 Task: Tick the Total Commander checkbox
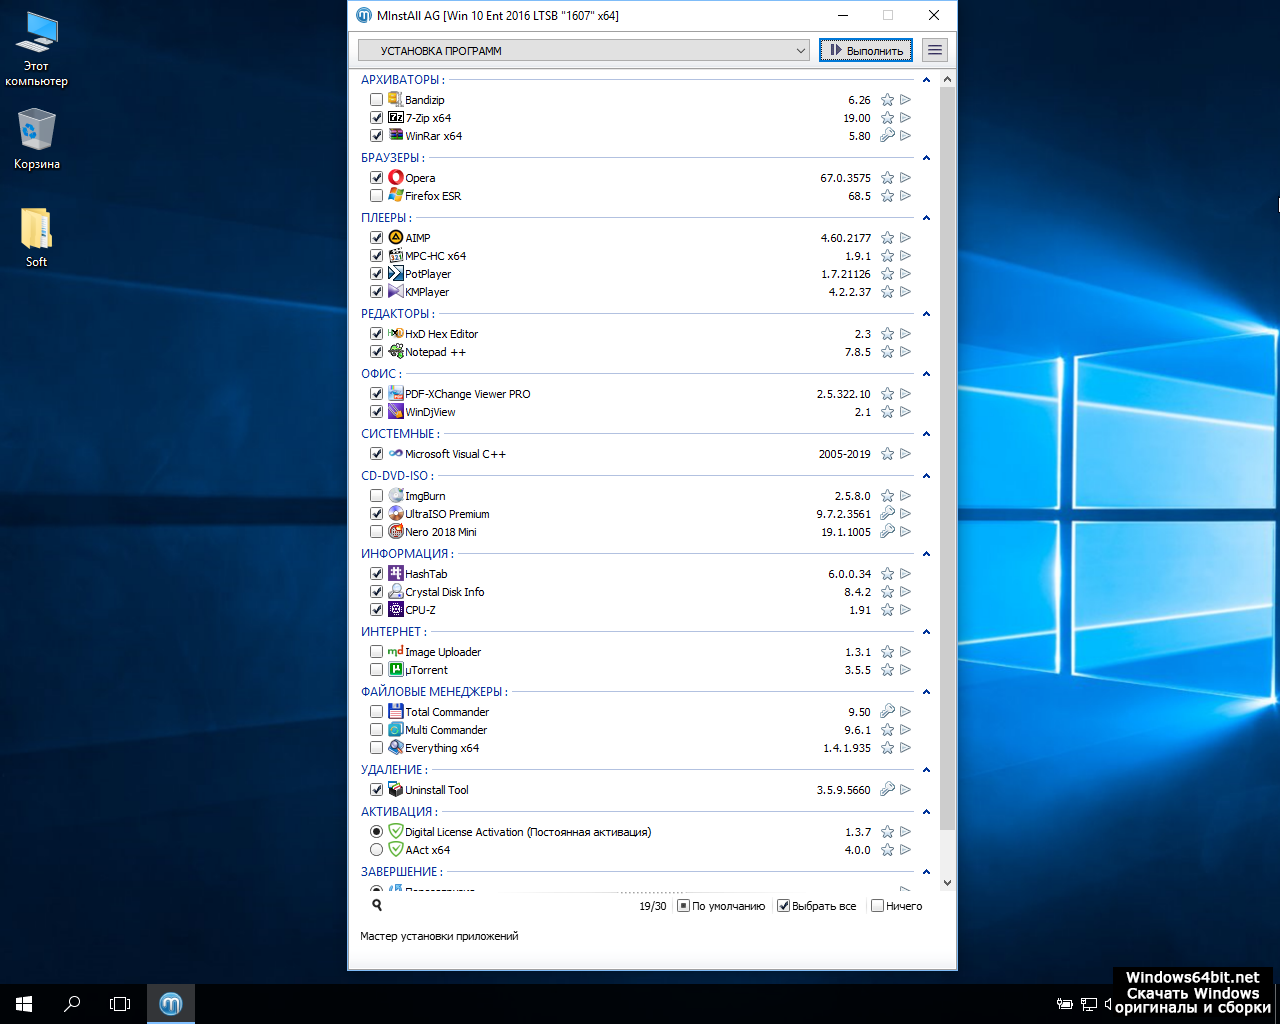point(376,712)
